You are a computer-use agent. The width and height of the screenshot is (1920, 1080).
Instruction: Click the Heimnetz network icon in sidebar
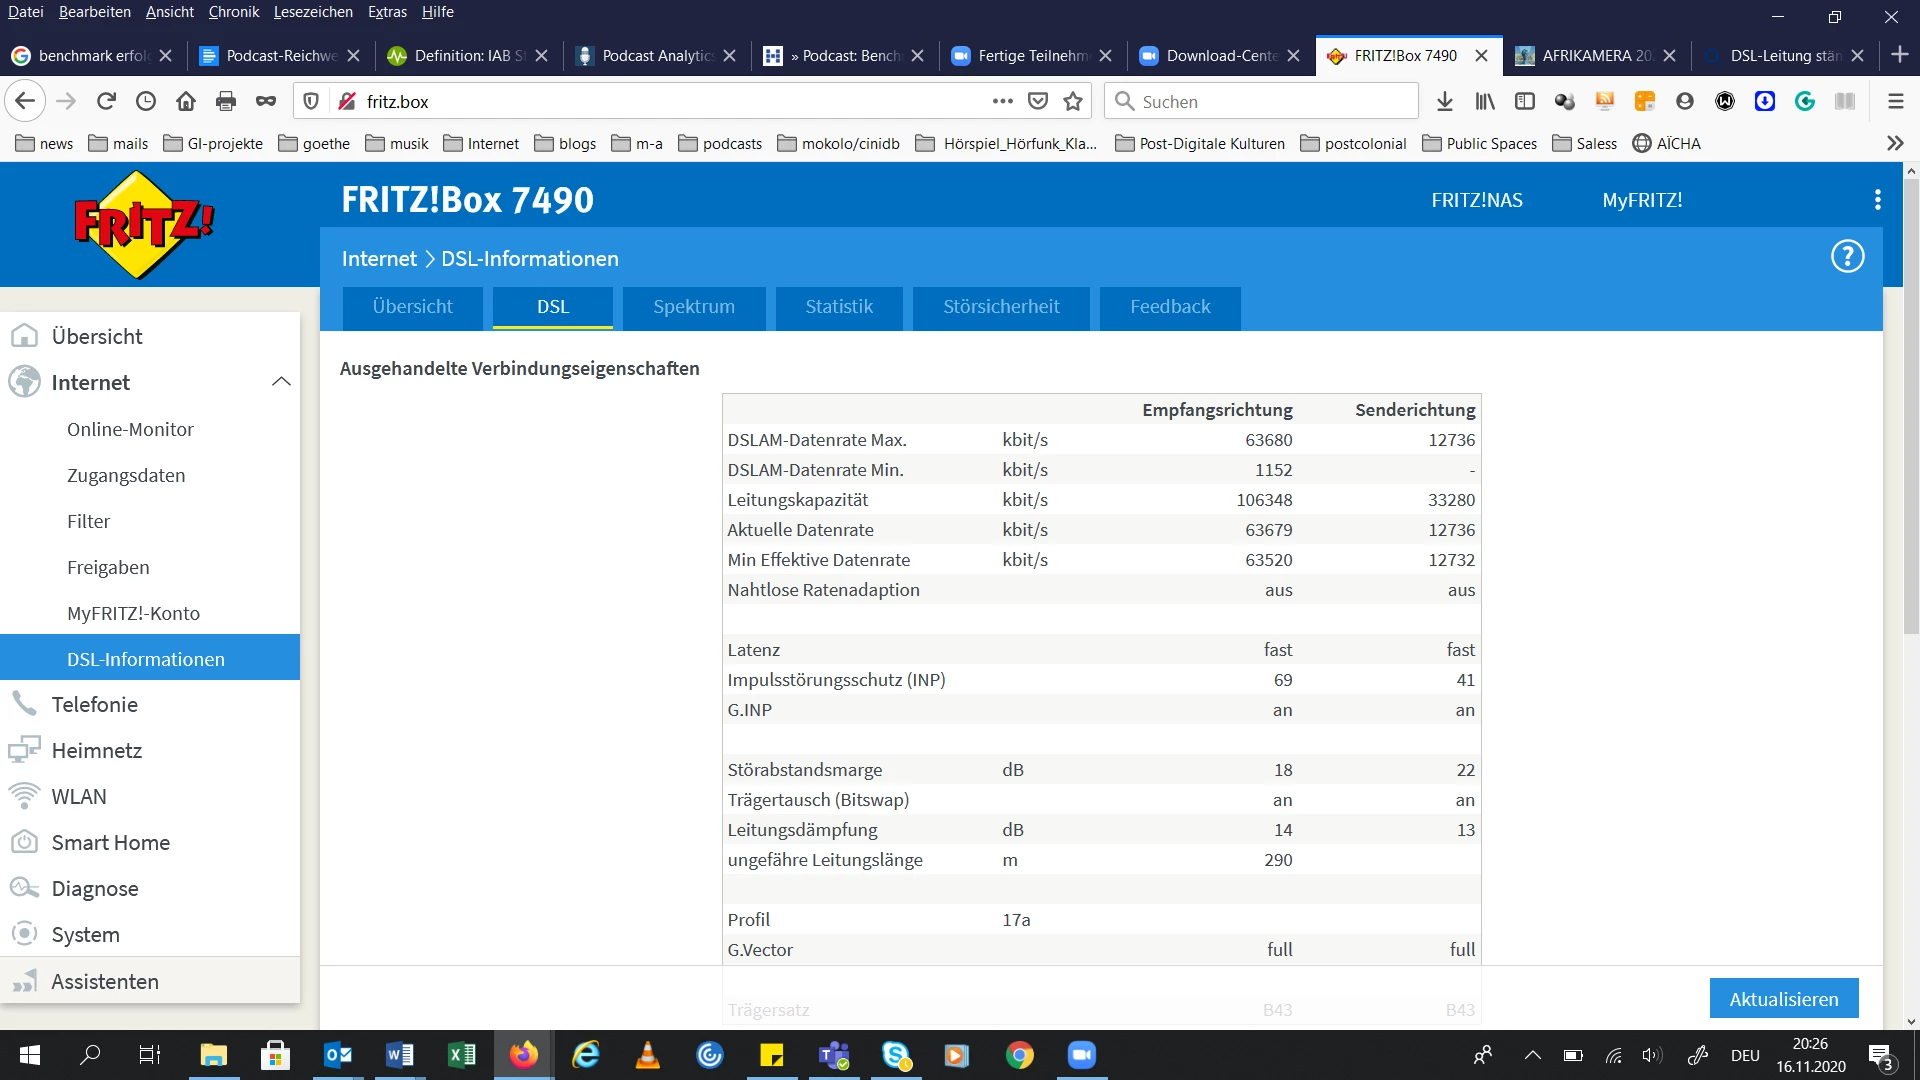[24, 750]
